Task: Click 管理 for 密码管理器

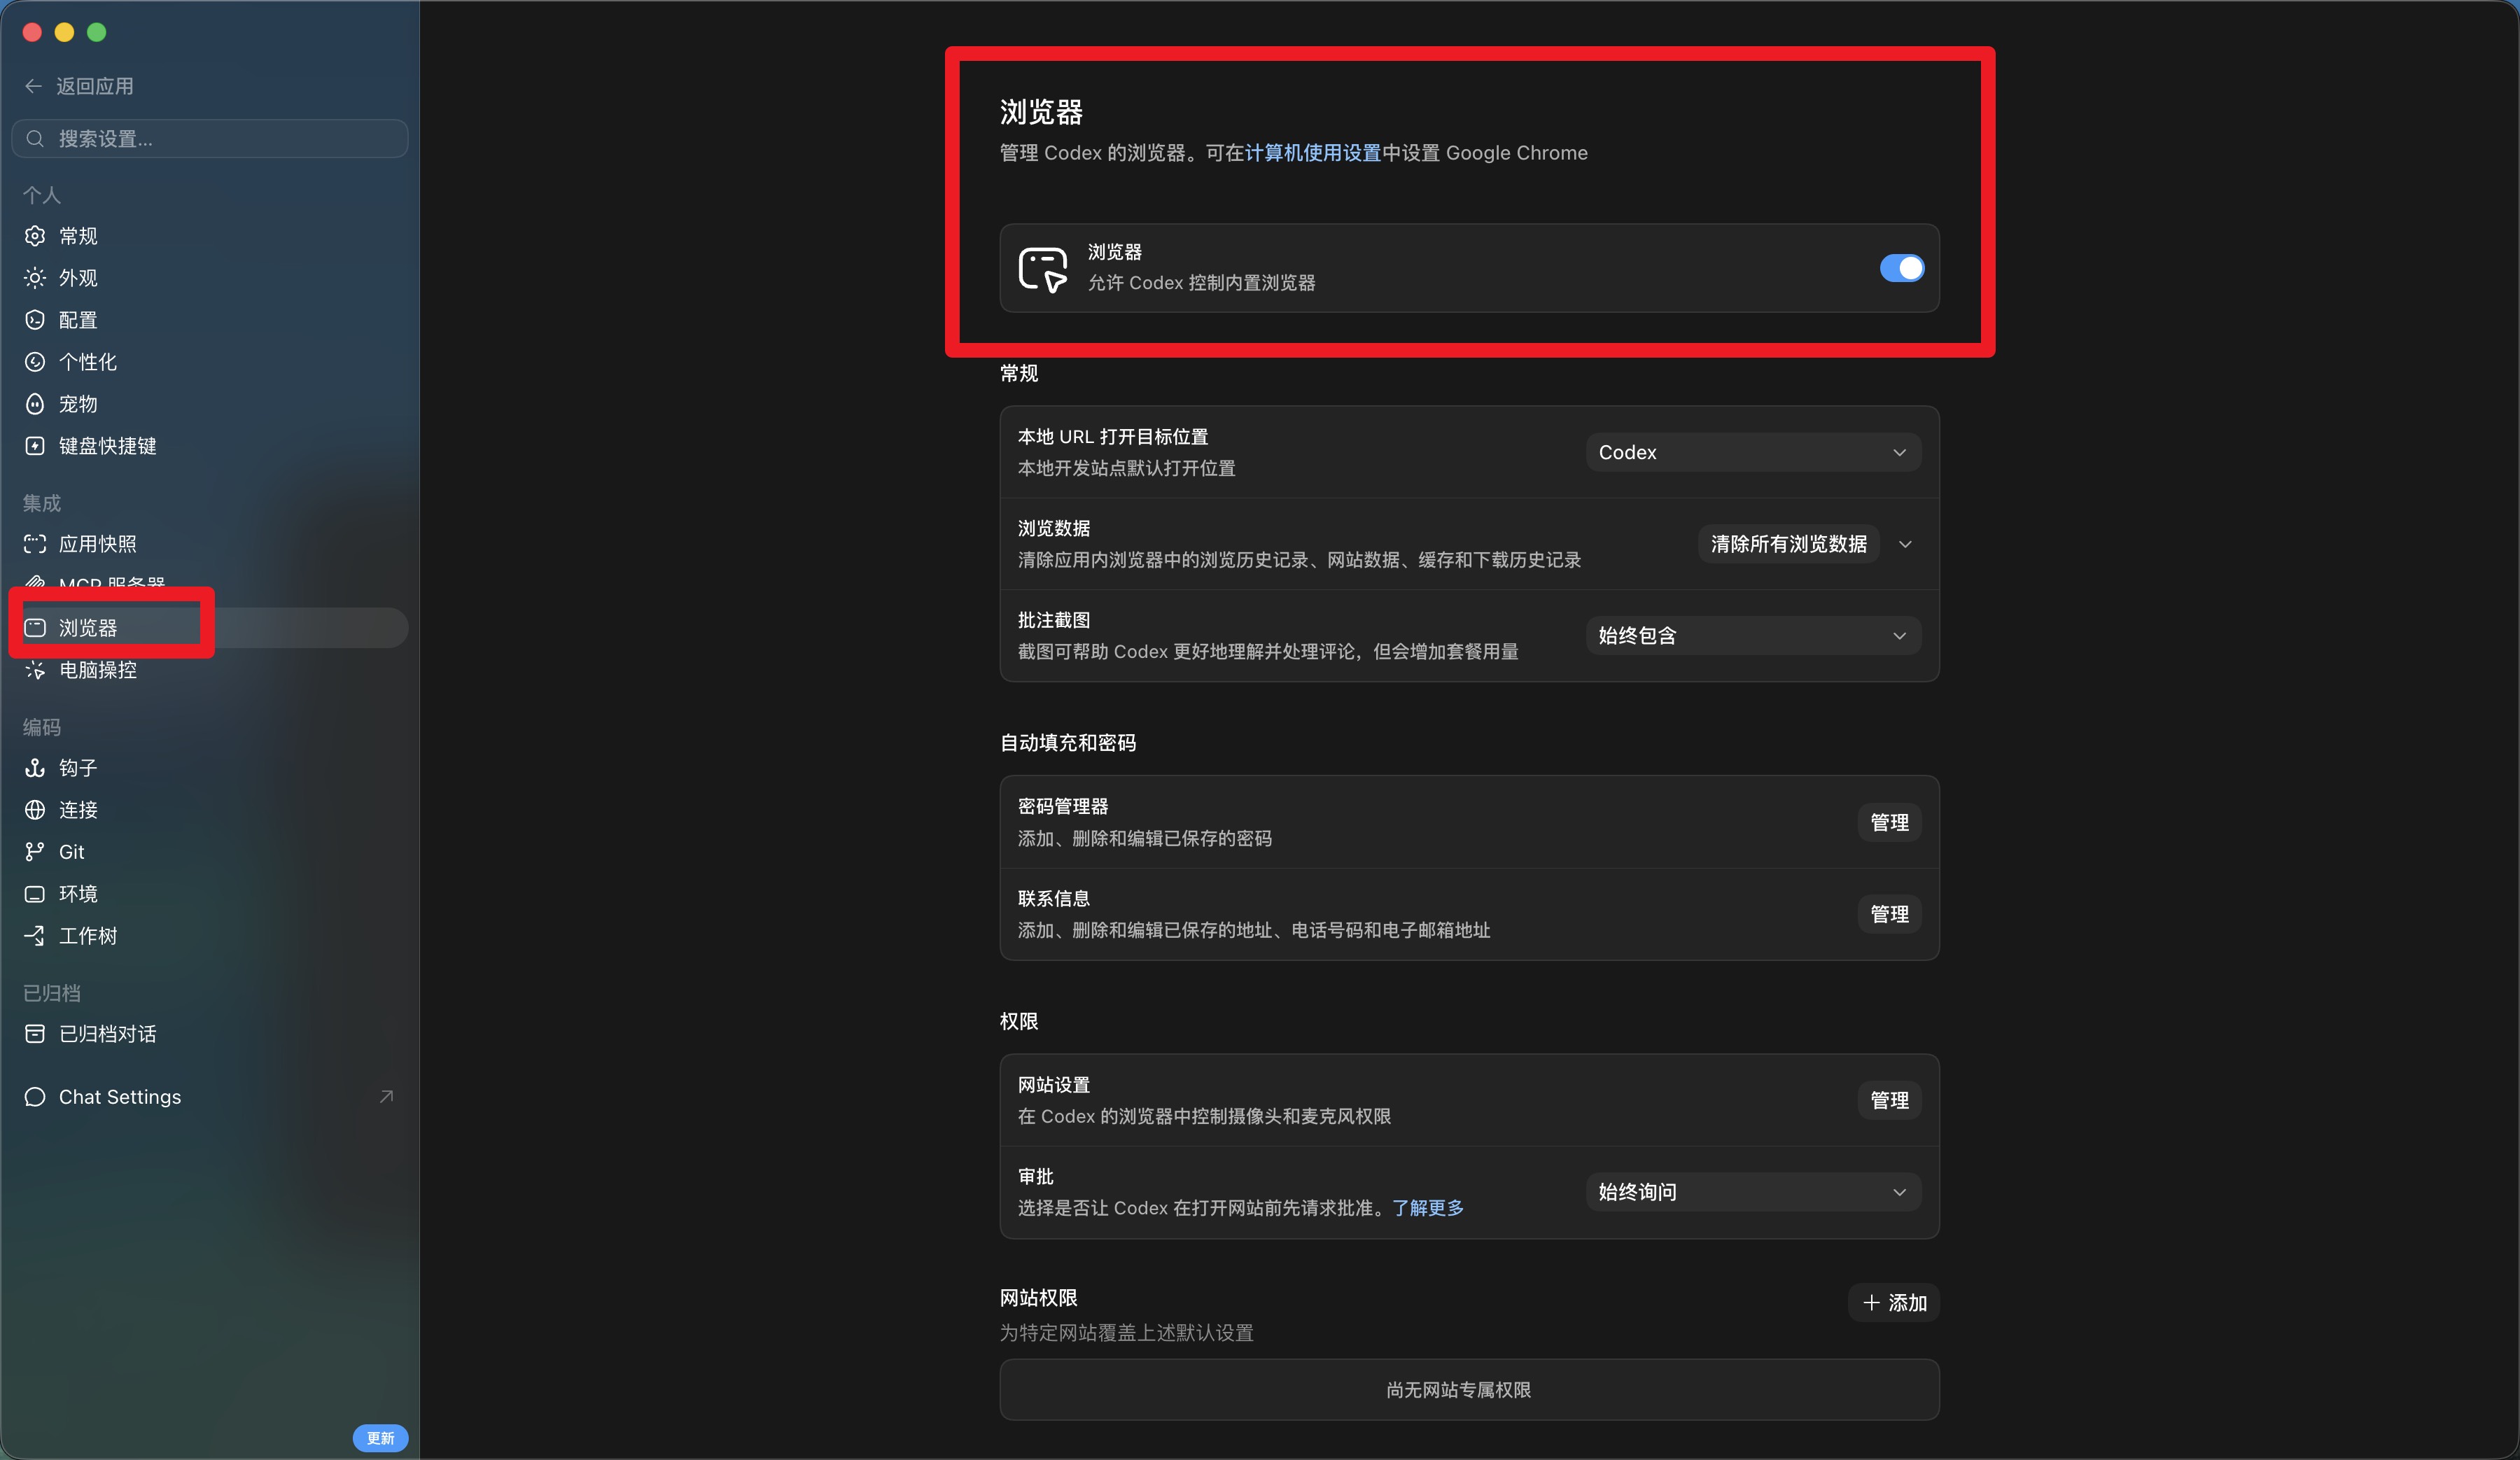Action: tap(1889, 823)
